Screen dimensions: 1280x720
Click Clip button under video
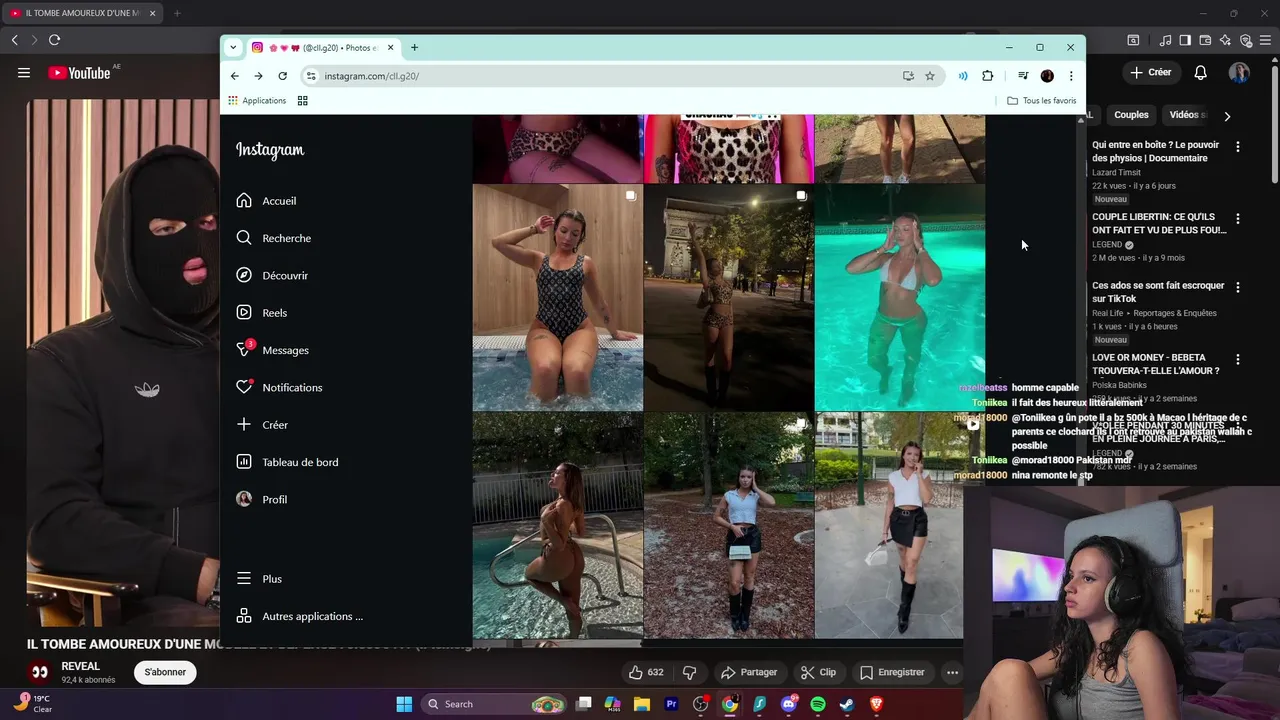pos(818,672)
